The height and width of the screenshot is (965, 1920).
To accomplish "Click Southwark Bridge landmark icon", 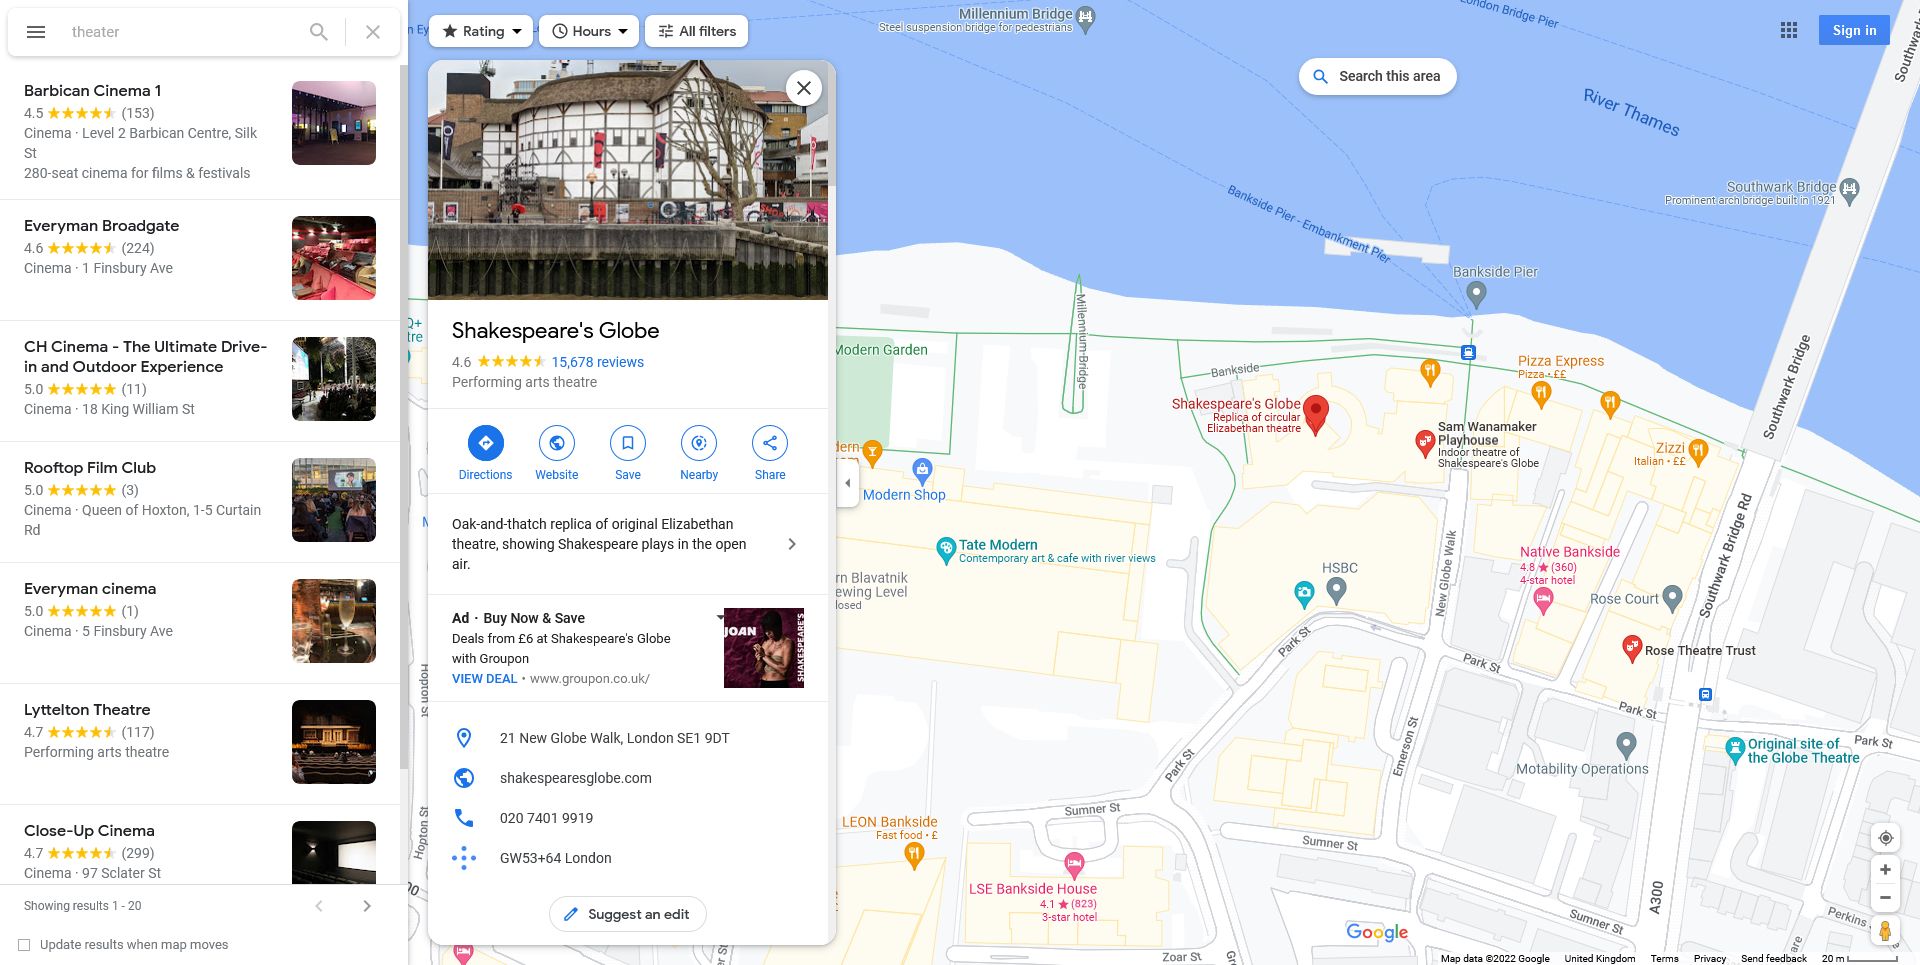I will tap(1849, 189).
